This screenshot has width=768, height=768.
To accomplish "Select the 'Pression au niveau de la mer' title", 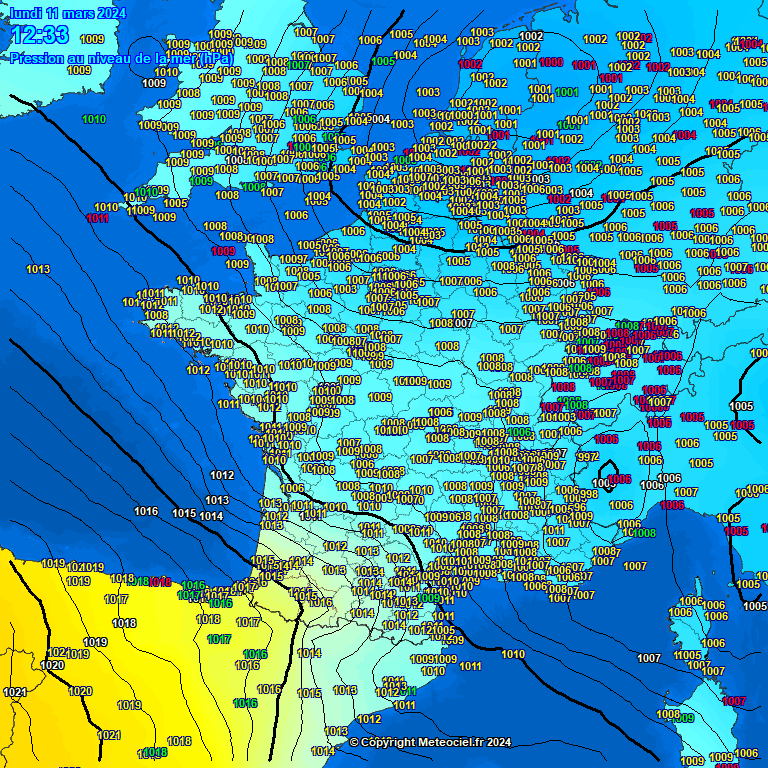I will (120, 59).
